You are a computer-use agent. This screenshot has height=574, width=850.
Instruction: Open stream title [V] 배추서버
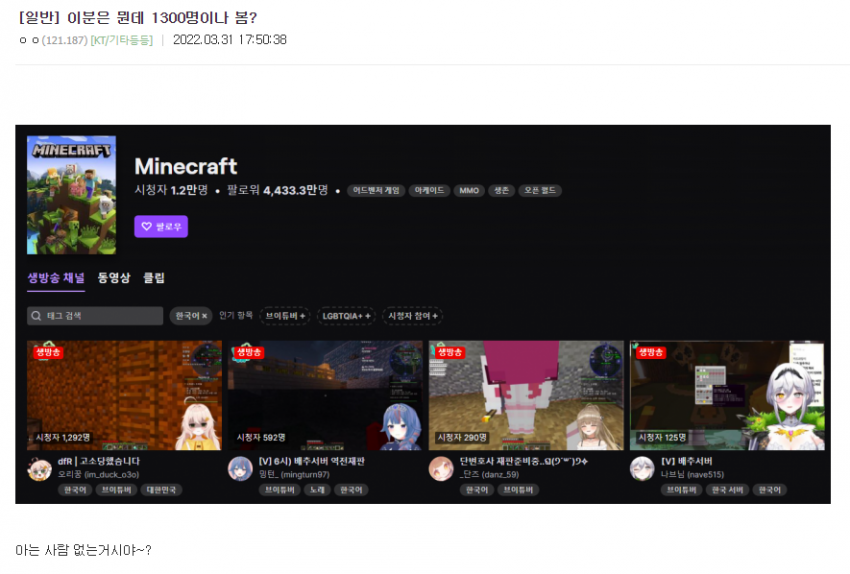686,461
